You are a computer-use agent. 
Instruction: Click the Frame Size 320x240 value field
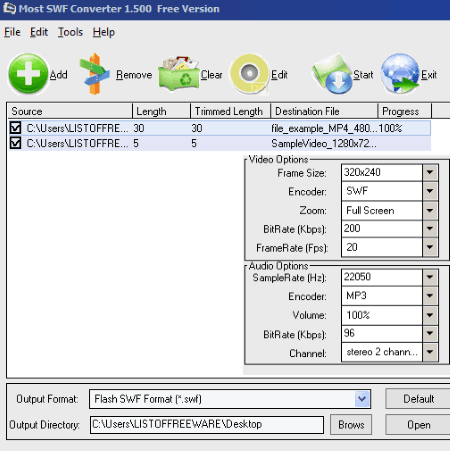click(x=382, y=172)
